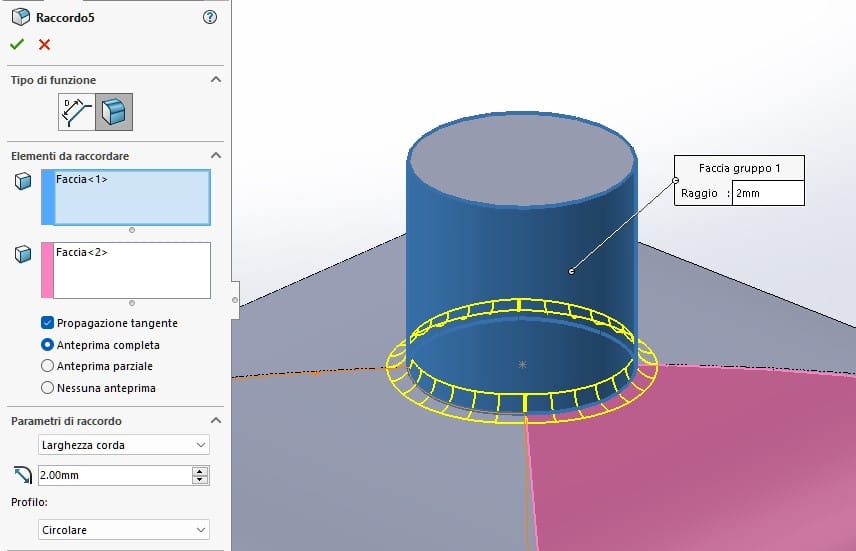Accept the fillet with the green checkmark
The width and height of the screenshot is (856, 551).
coord(17,44)
